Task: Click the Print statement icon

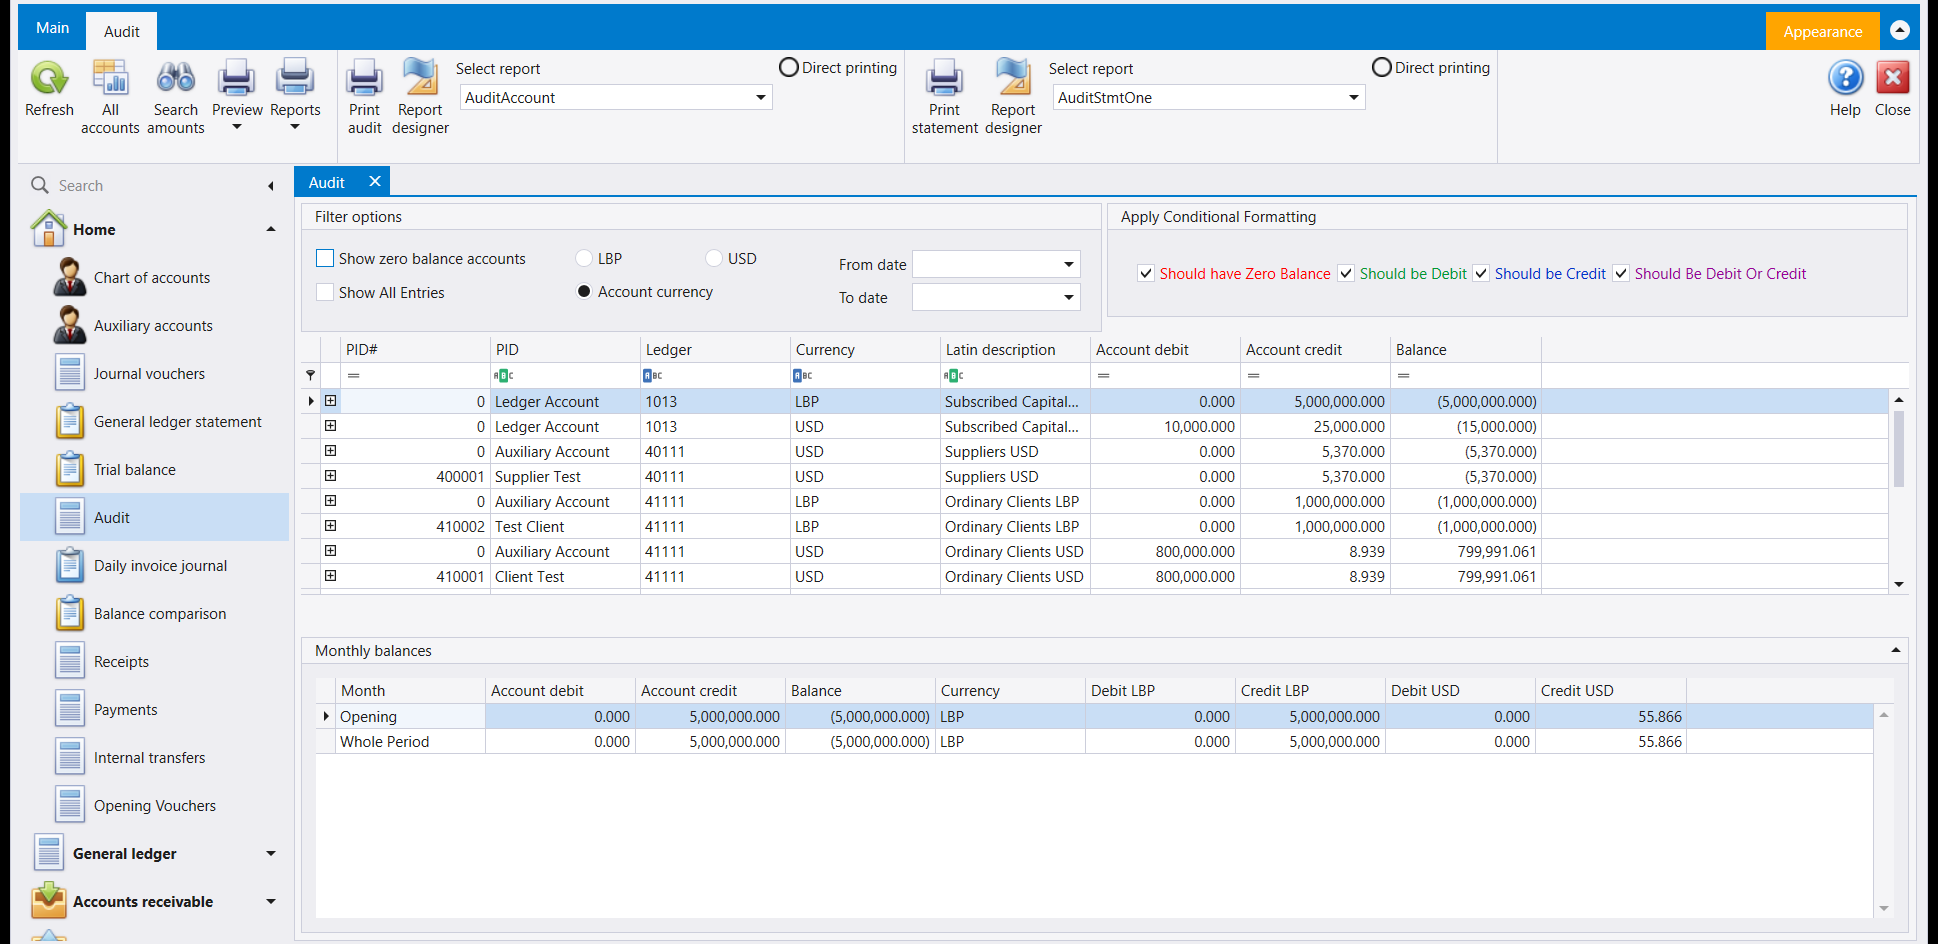Action: click(x=944, y=79)
